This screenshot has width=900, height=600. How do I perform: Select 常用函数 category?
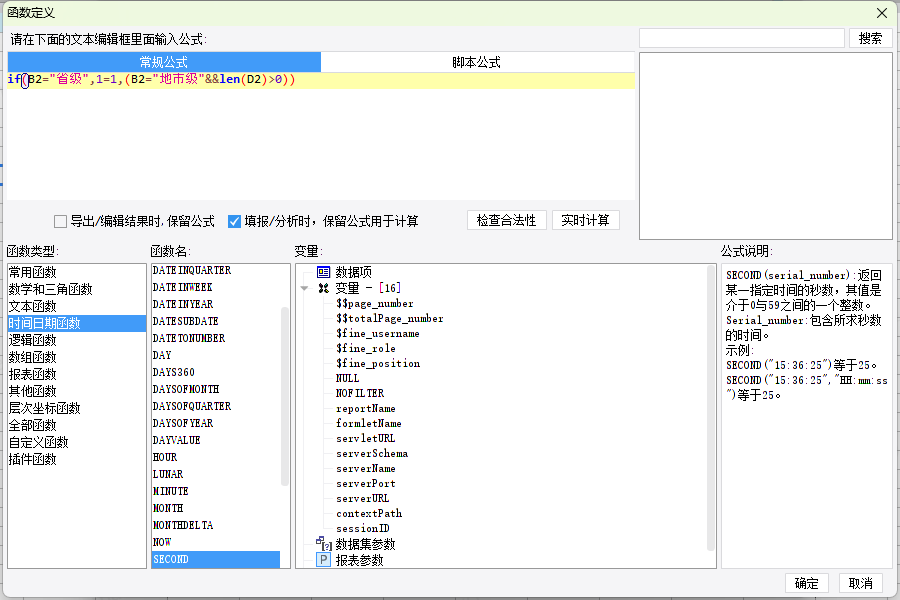point(76,272)
